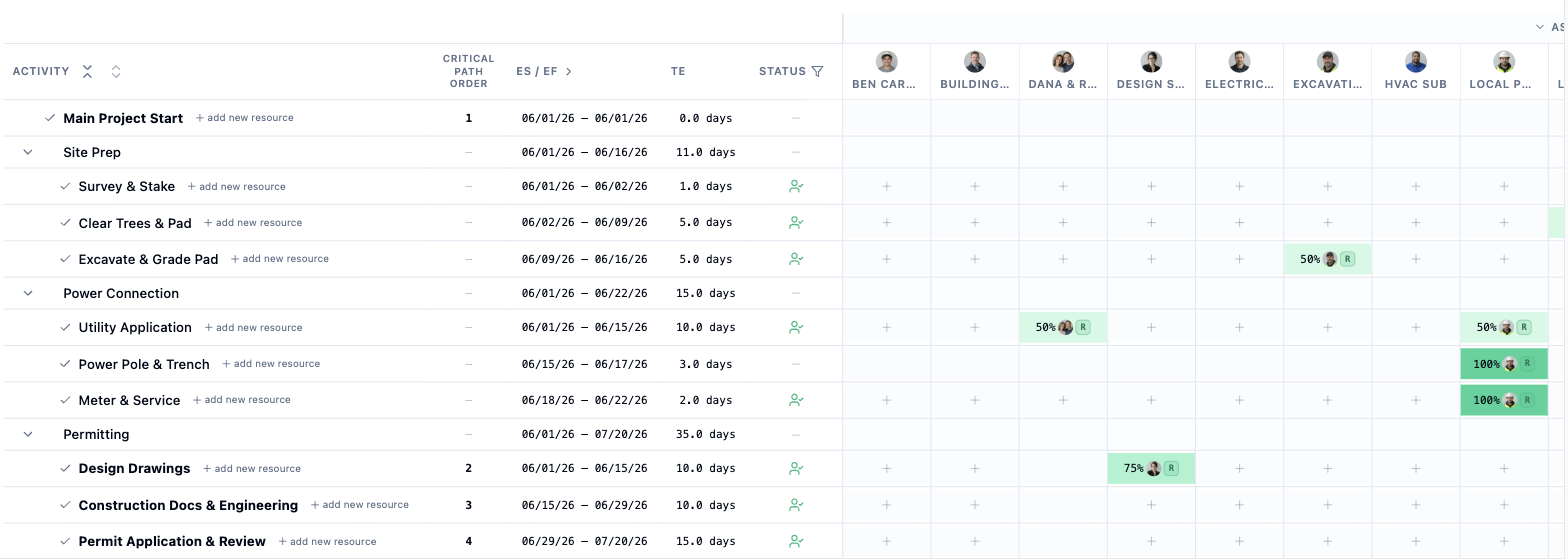Click dates 06/15/26 — 06/17/26

pyautogui.click(x=584, y=364)
